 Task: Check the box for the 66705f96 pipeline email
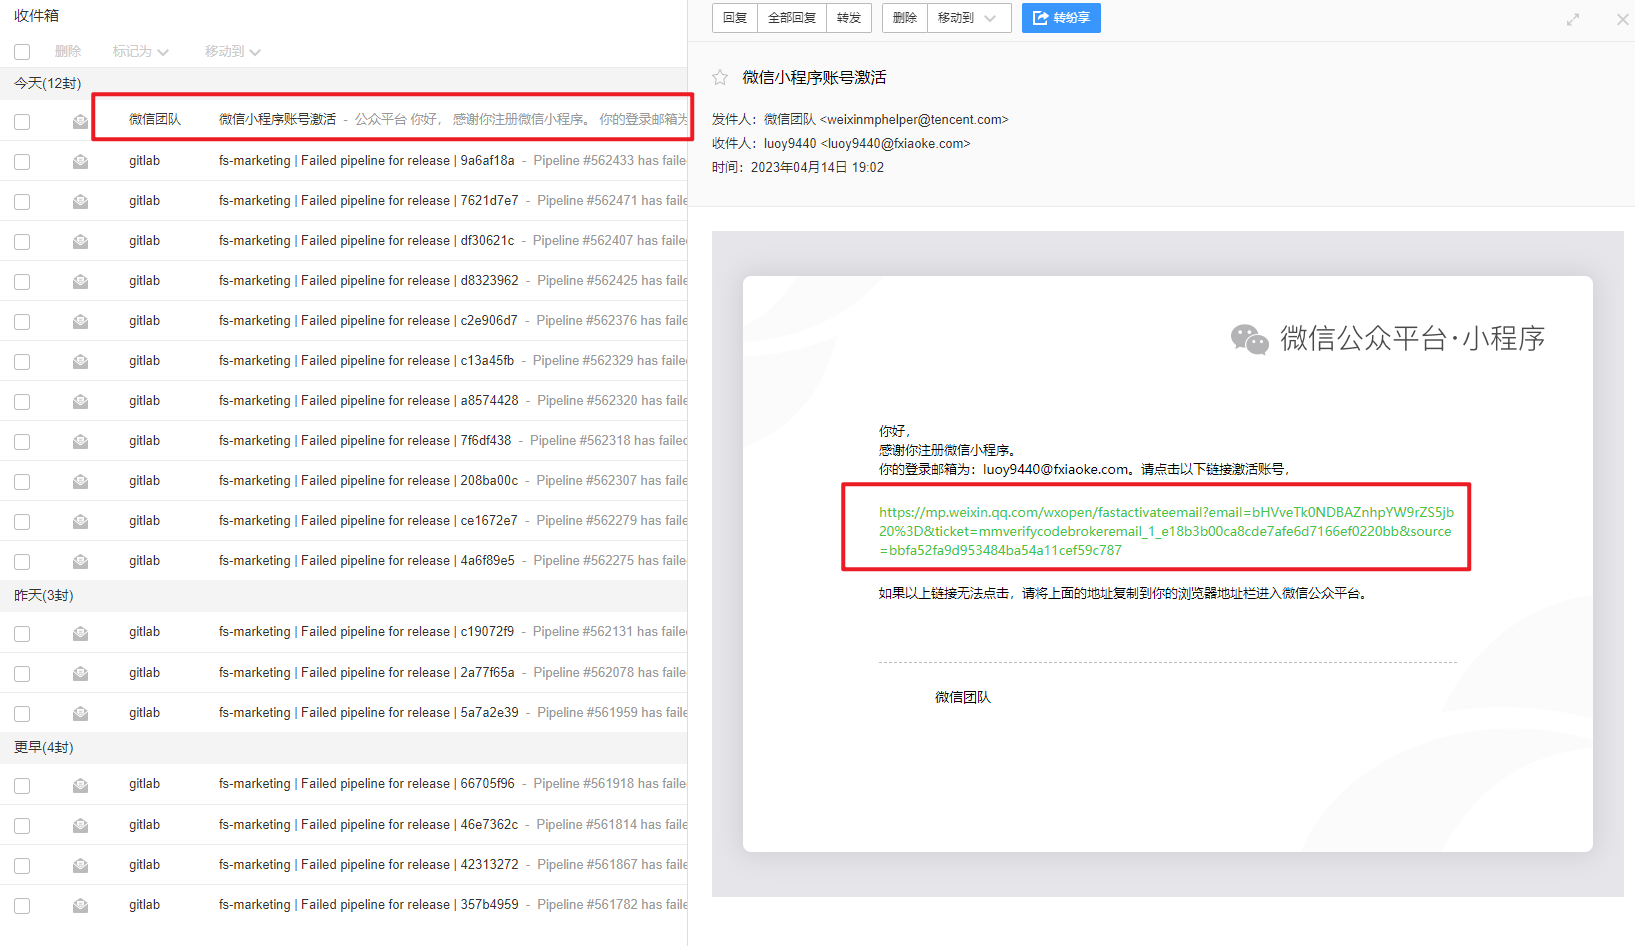[22, 786]
